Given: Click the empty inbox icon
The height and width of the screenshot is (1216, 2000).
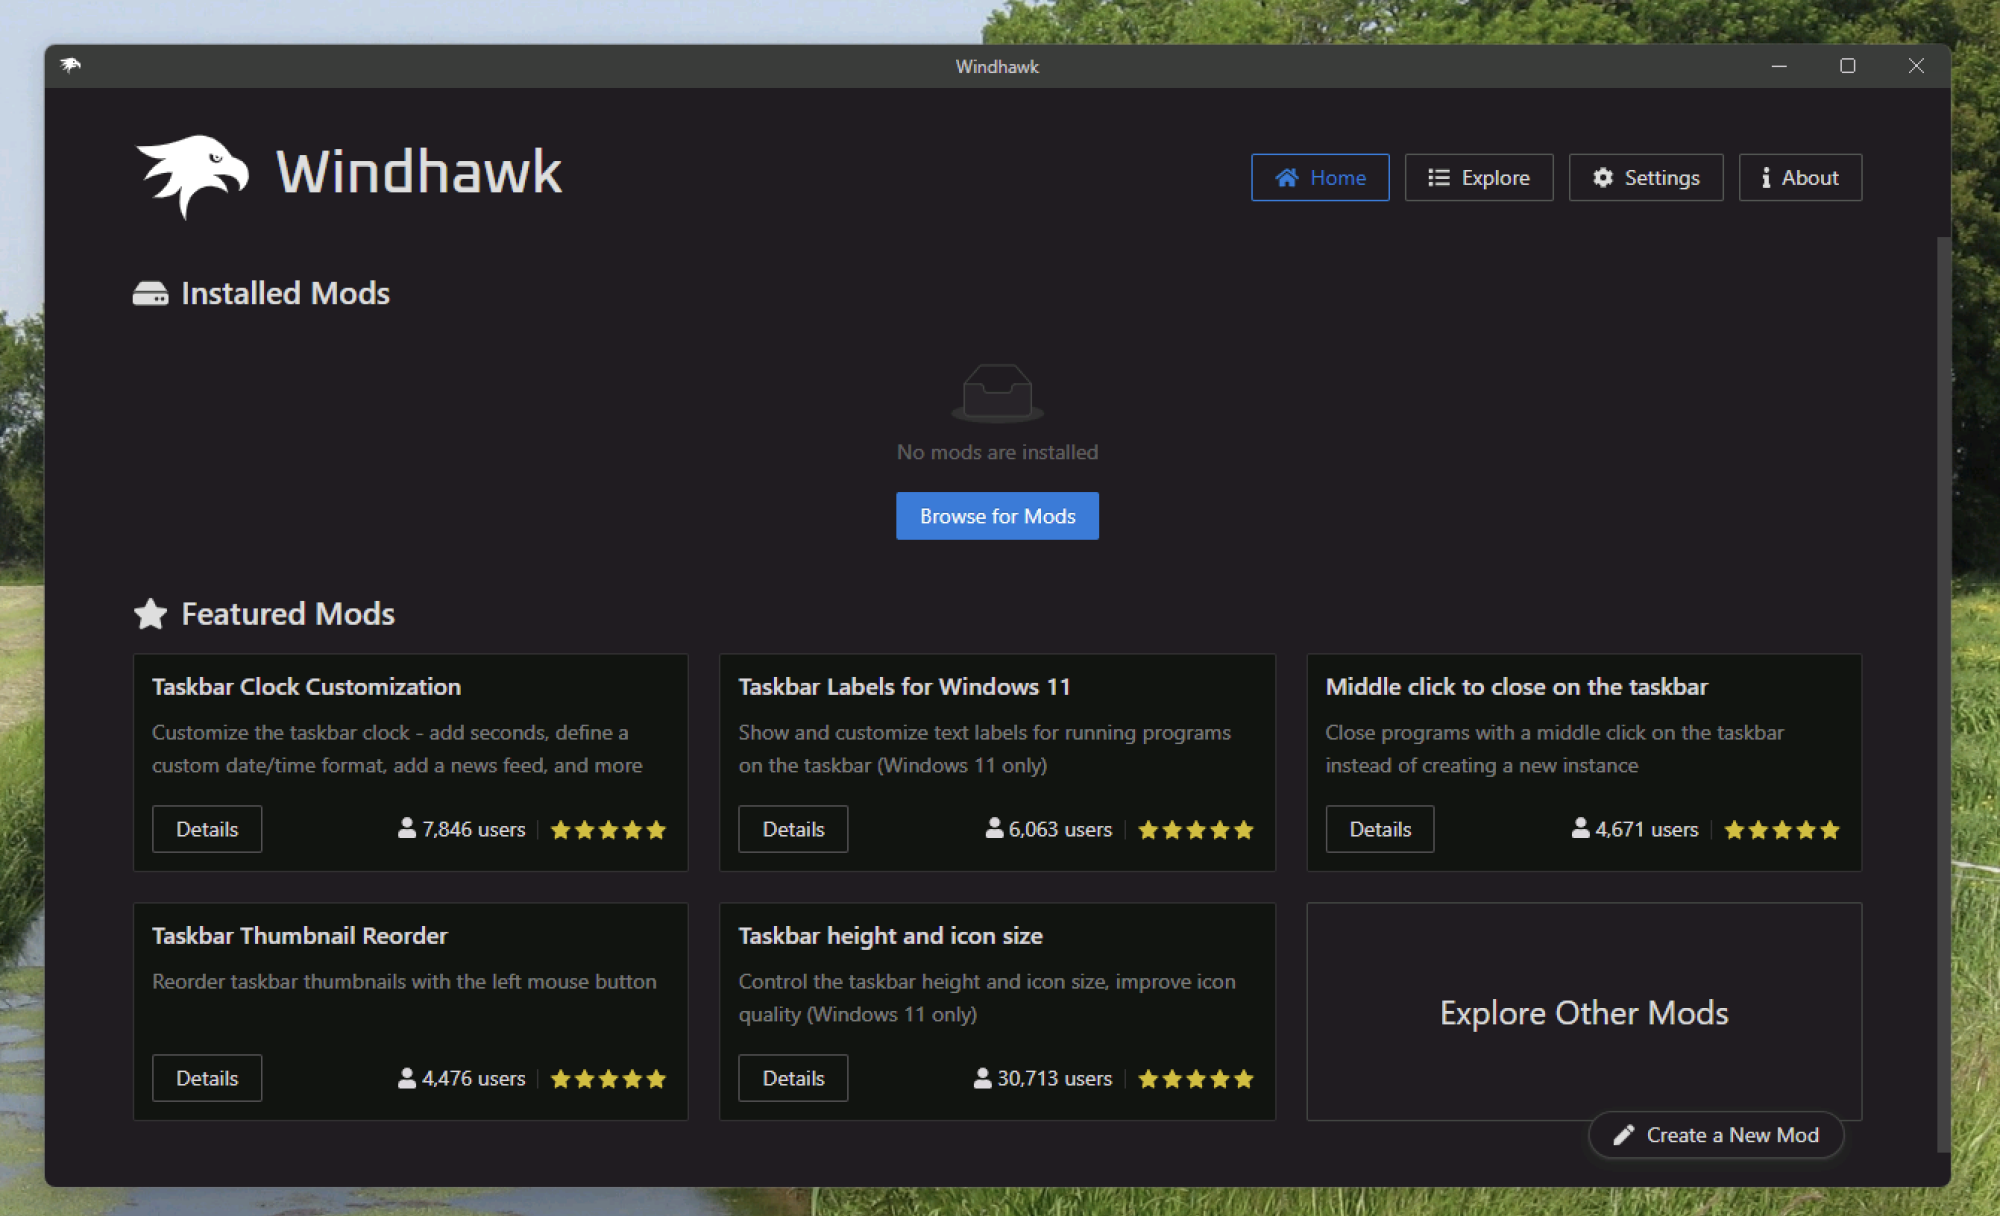Looking at the screenshot, I should pyautogui.click(x=997, y=392).
